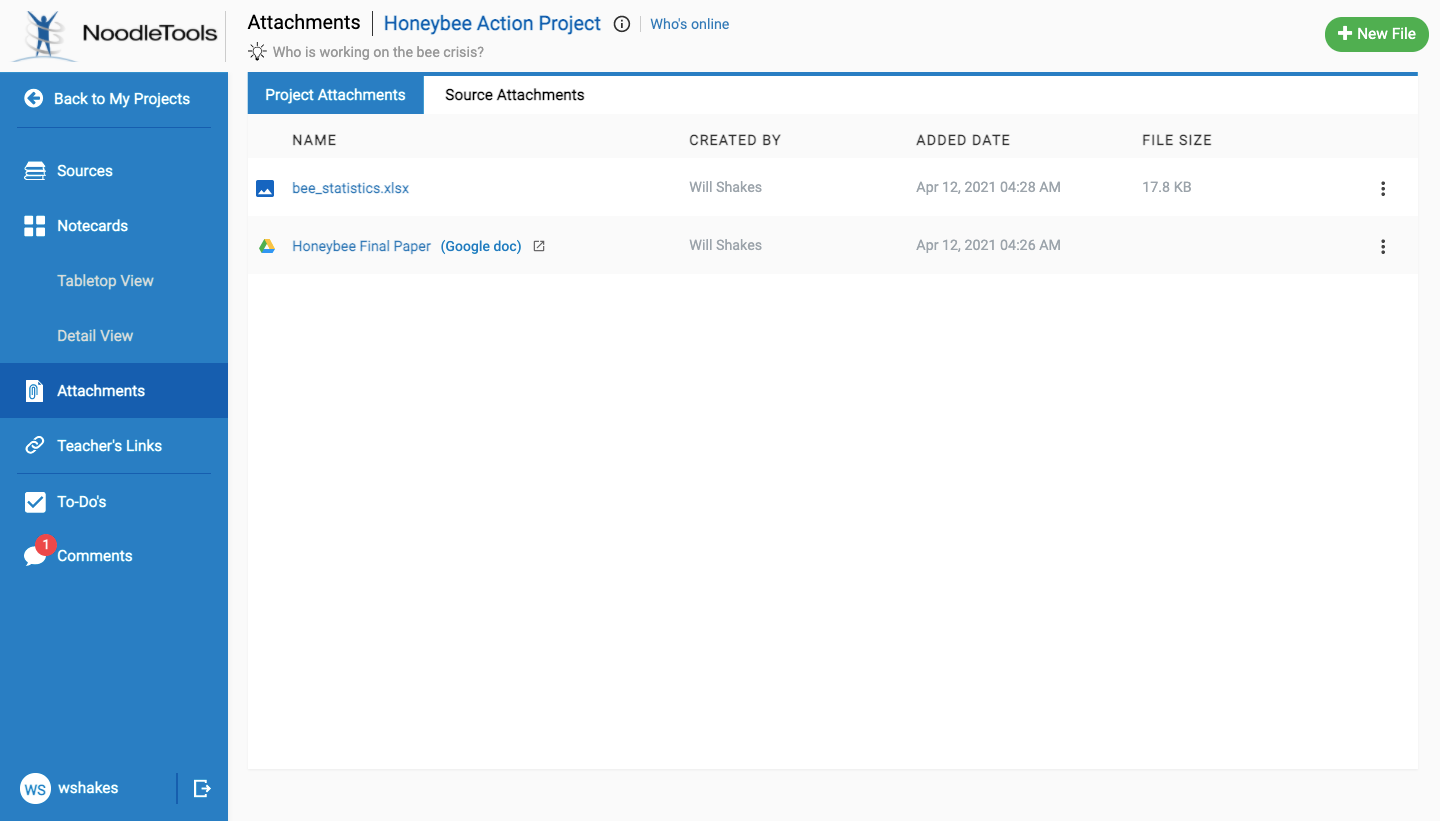The height and width of the screenshot is (821, 1440).
Task: Click the Comments speech bubble icon
Action: [35, 556]
